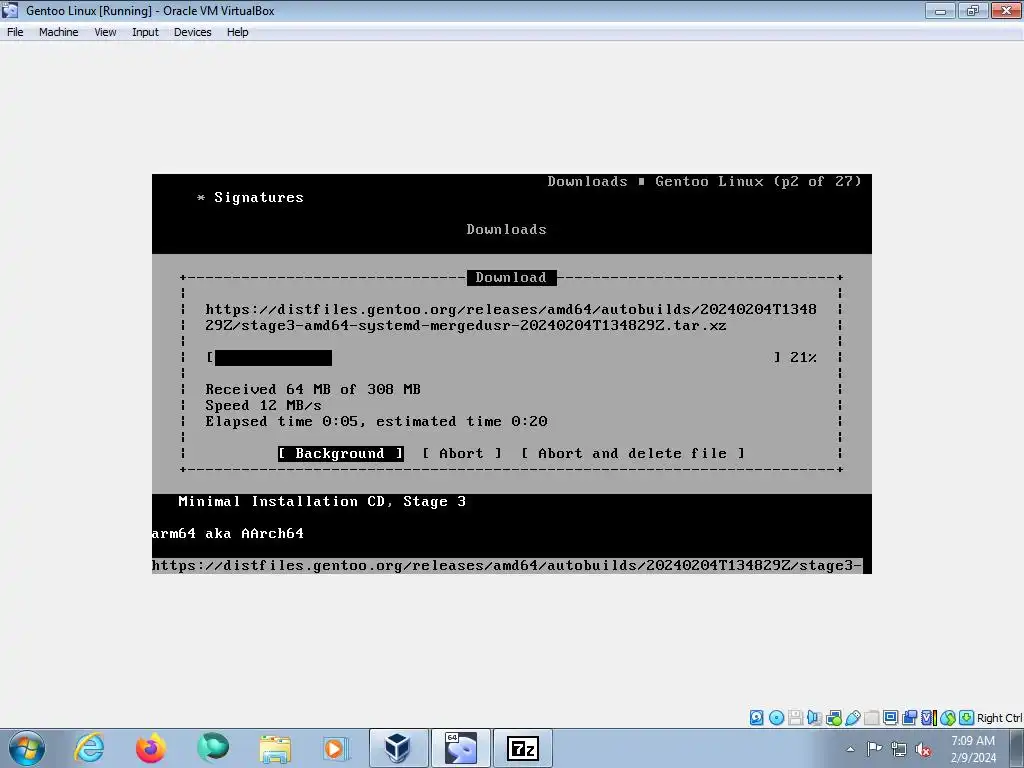Click the keyboard capture green arrow icon

[966, 718]
